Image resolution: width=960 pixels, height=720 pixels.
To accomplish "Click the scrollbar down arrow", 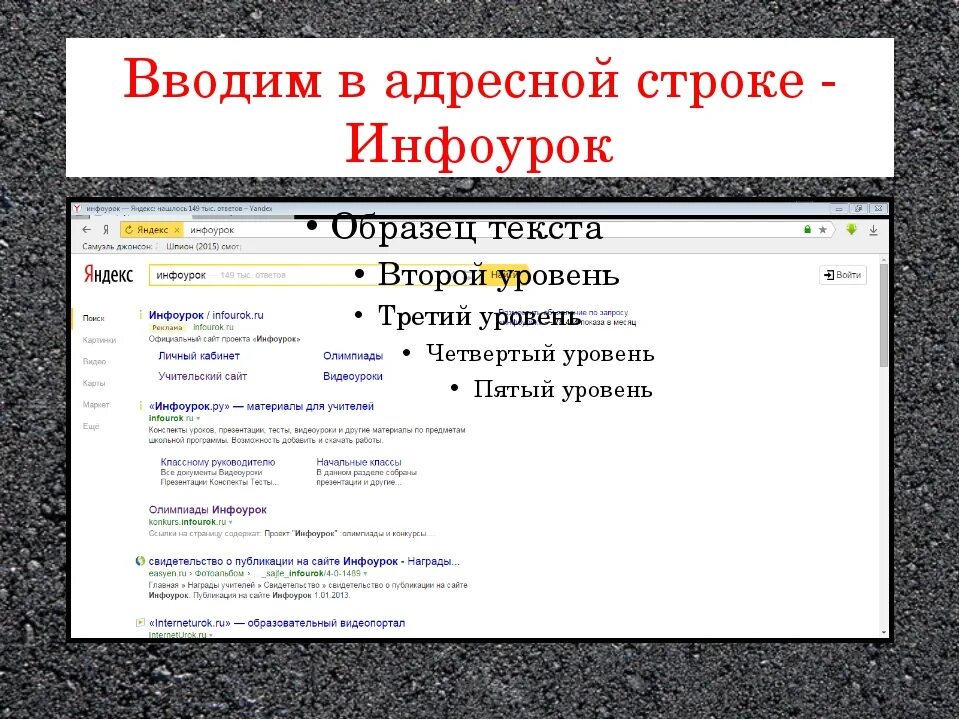I will (x=883, y=632).
